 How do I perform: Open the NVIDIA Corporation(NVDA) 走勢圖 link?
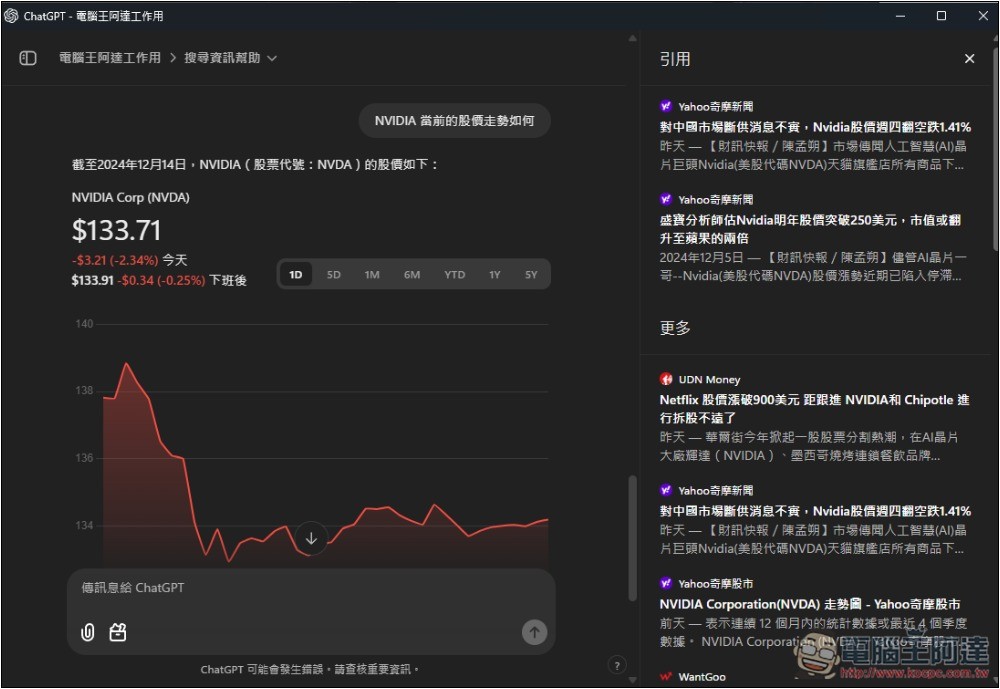click(x=810, y=604)
